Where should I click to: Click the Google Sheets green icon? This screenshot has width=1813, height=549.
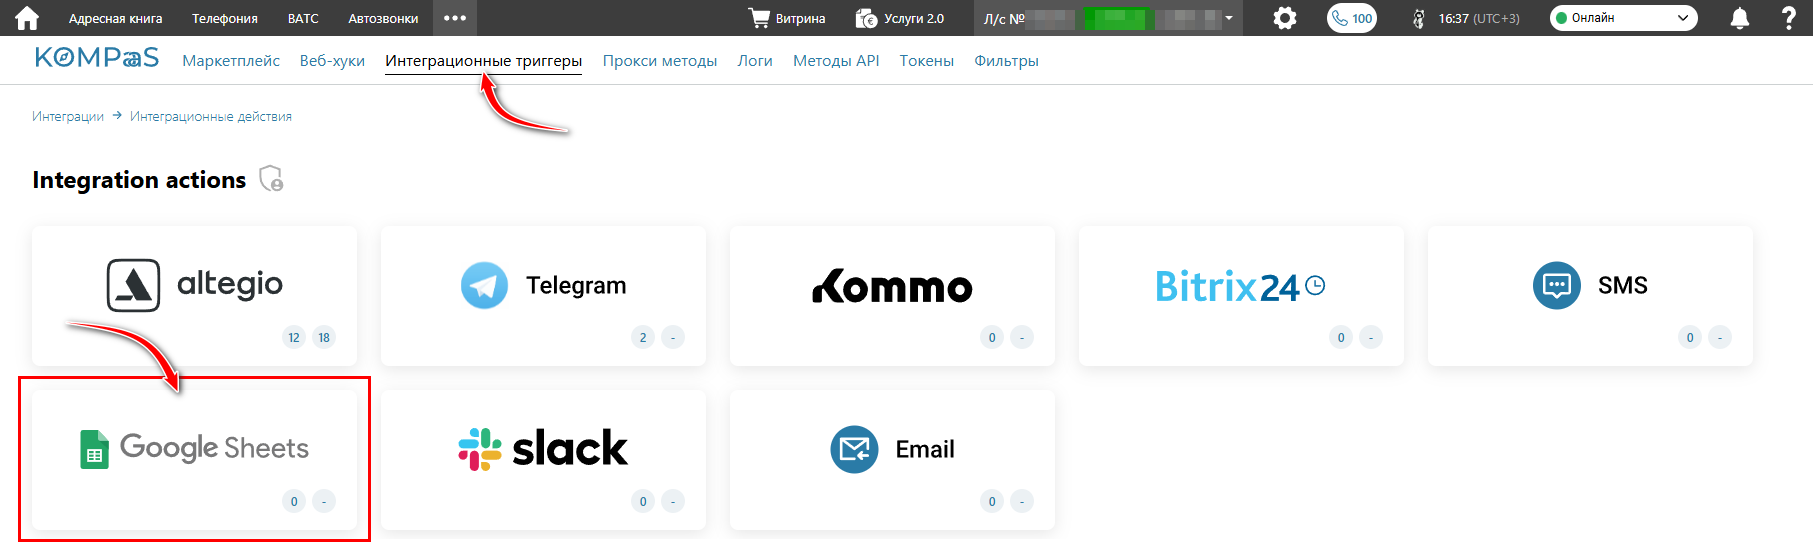[94, 449]
